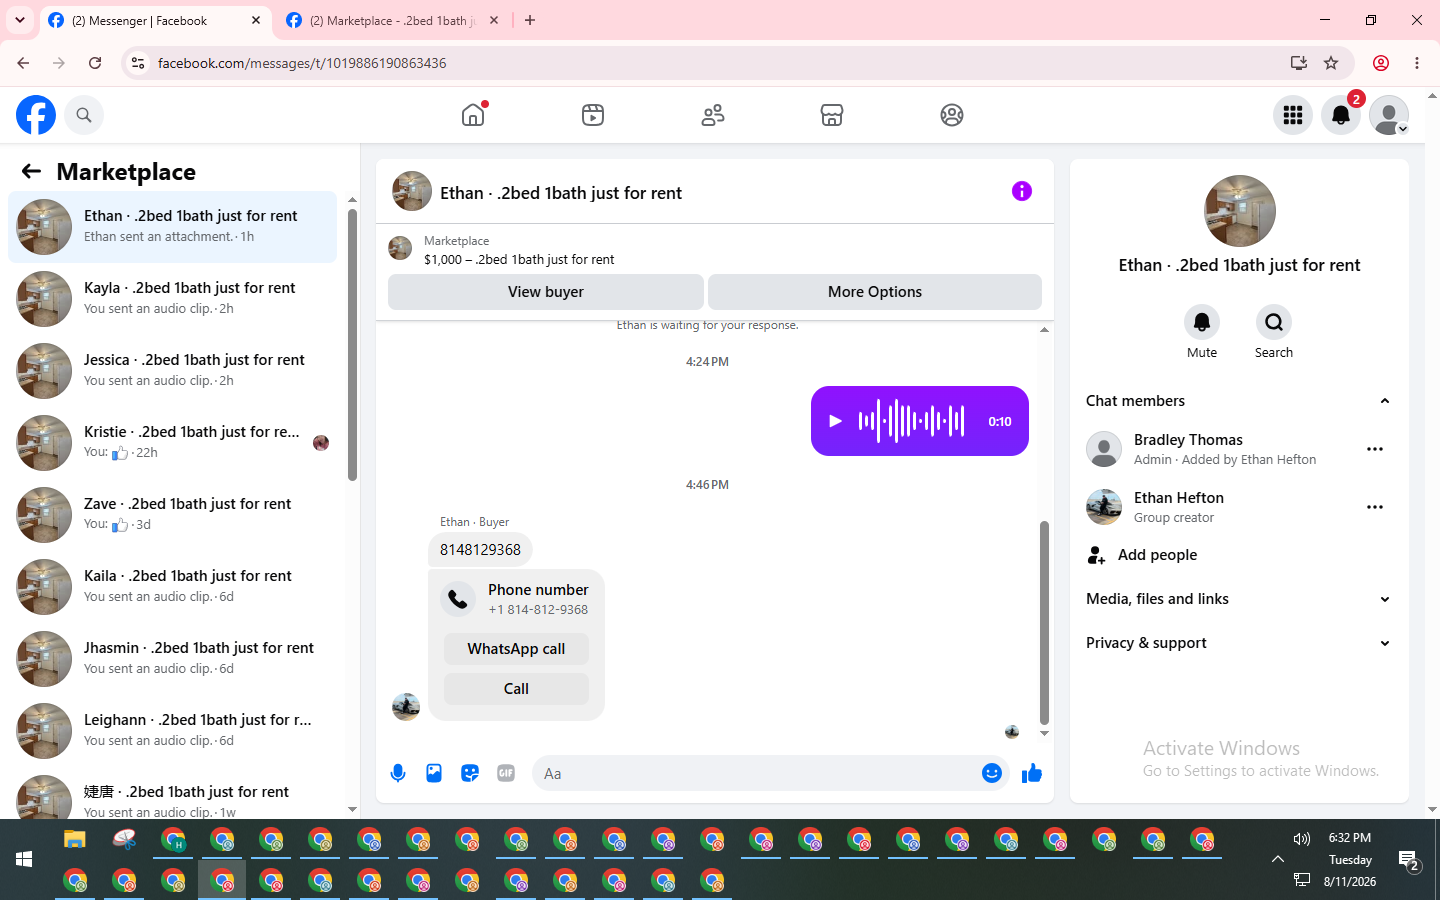Show hidden tray icons chevron
The height and width of the screenshot is (900, 1440).
tap(1277, 859)
